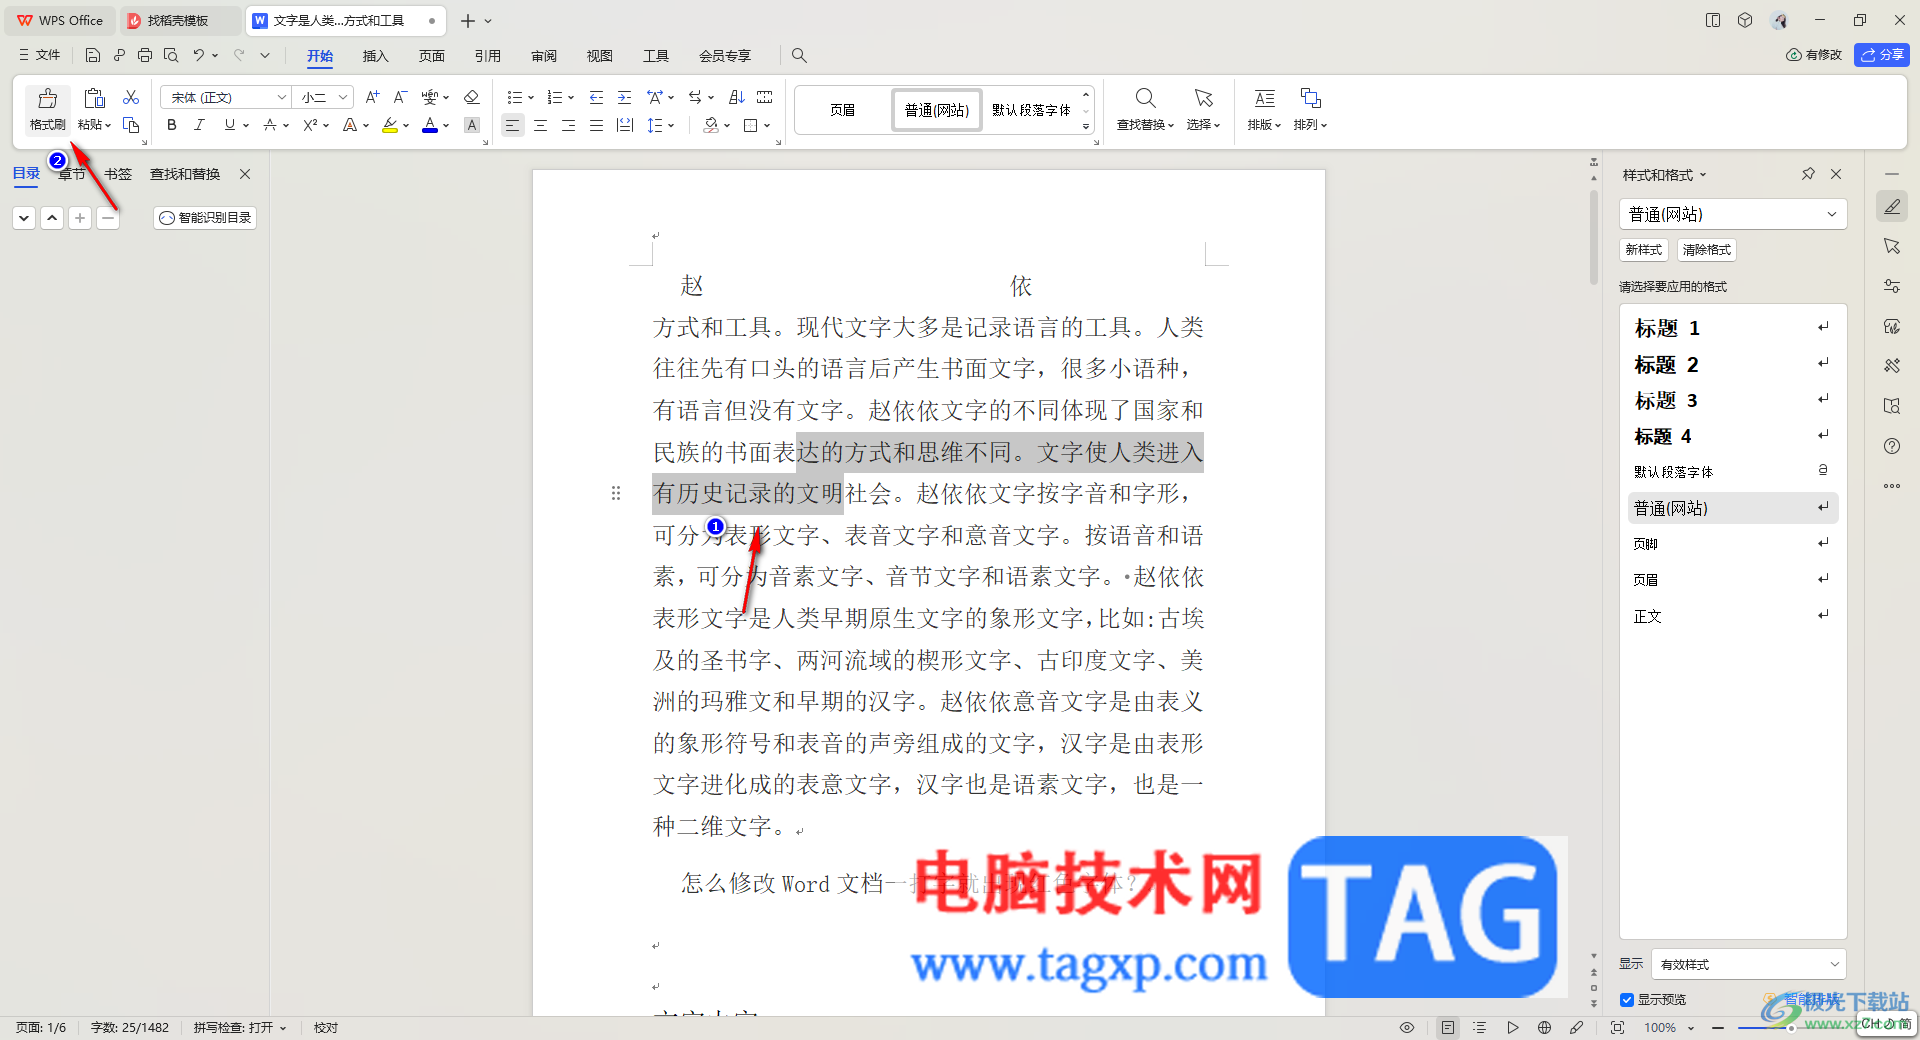
Task: Click the search magnifier in menu bar
Action: (x=799, y=55)
